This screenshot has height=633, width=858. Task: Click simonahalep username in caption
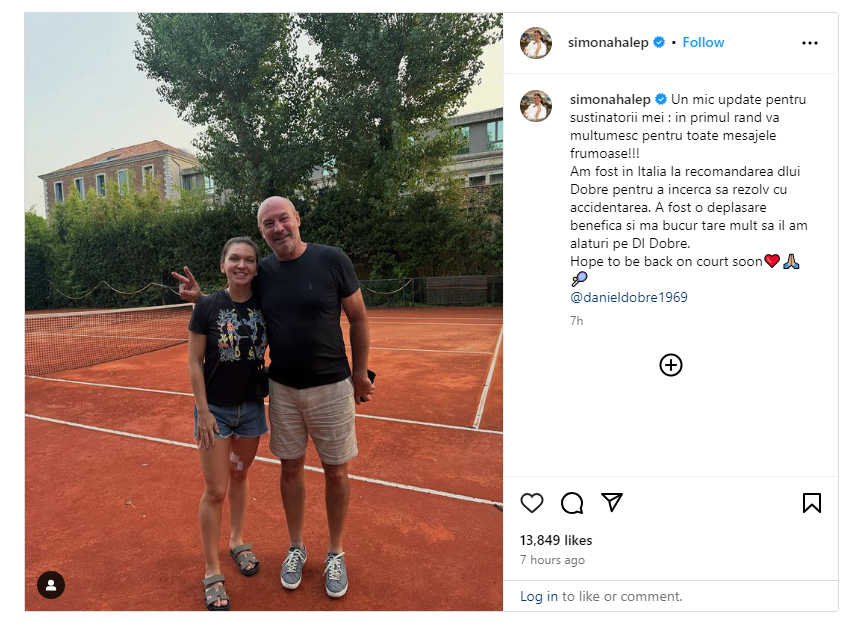(610, 99)
